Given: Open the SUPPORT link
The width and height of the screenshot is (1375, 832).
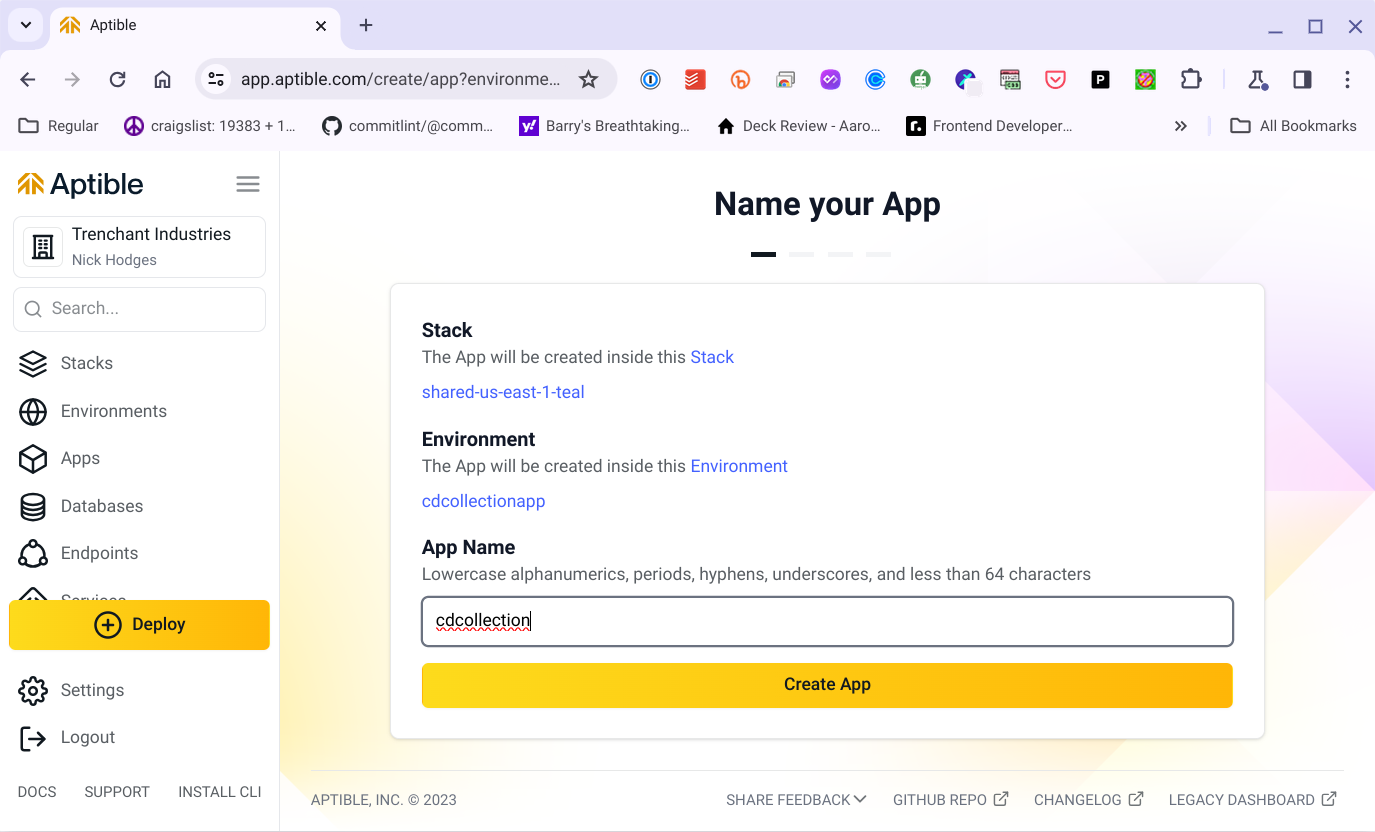Looking at the screenshot, I should coord(117,792).
